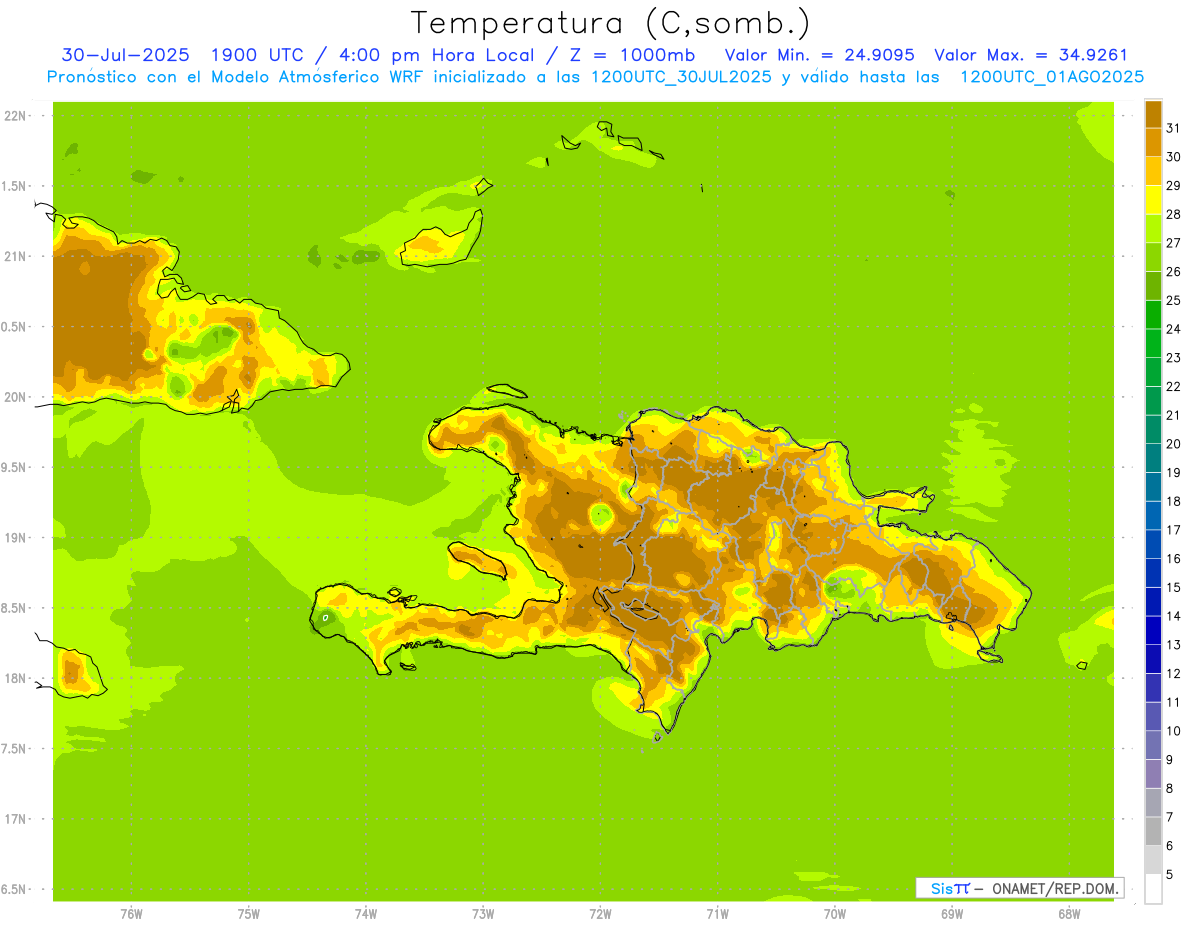Pick the blue colorbar band between 15 and 16
This screenshot has height=927, width=1200.
click(x=1153, y=573)
